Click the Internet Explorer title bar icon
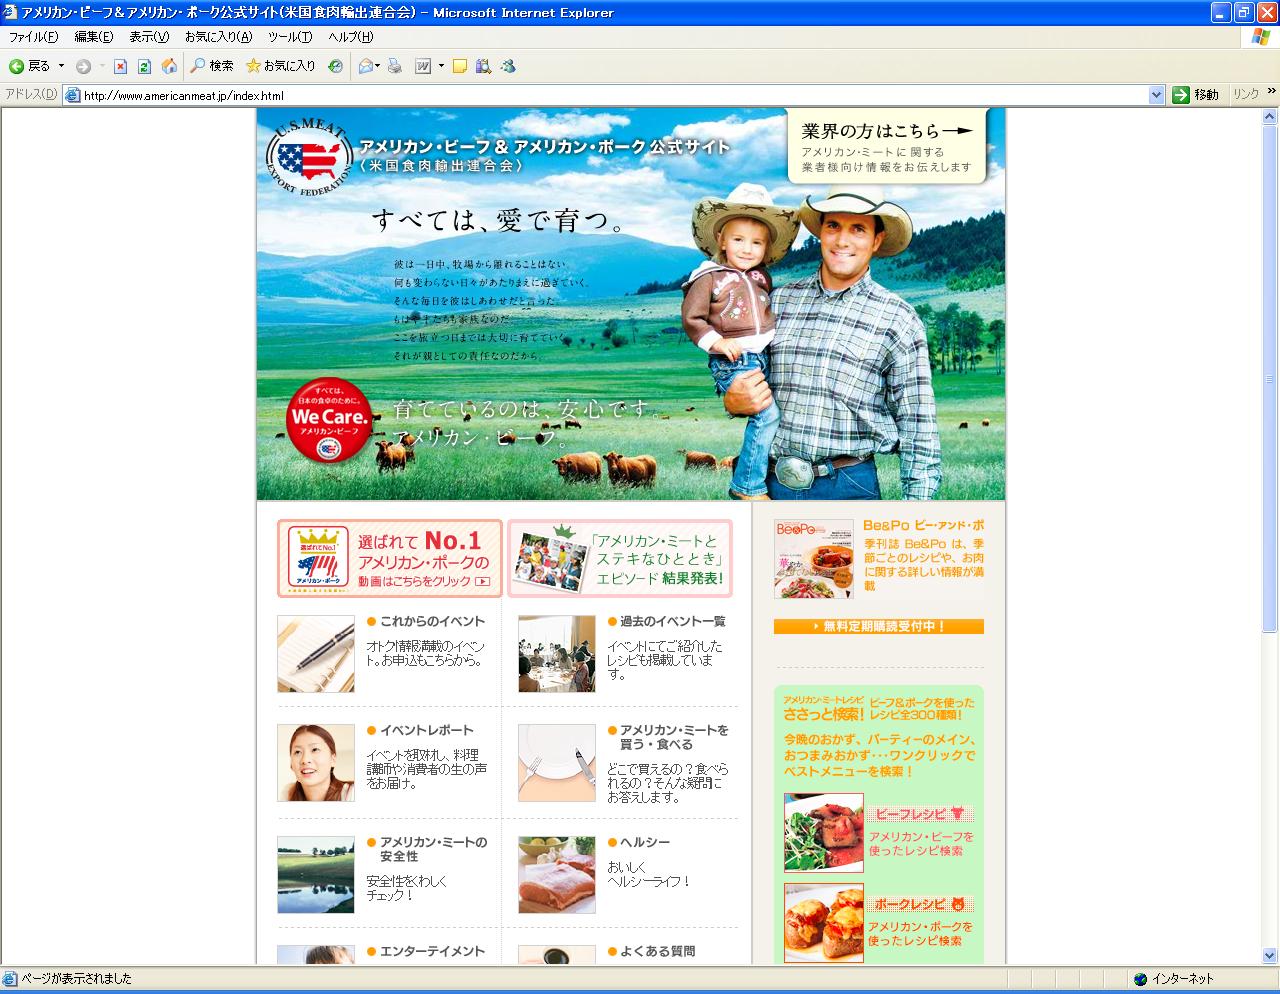 pos(11,12)
